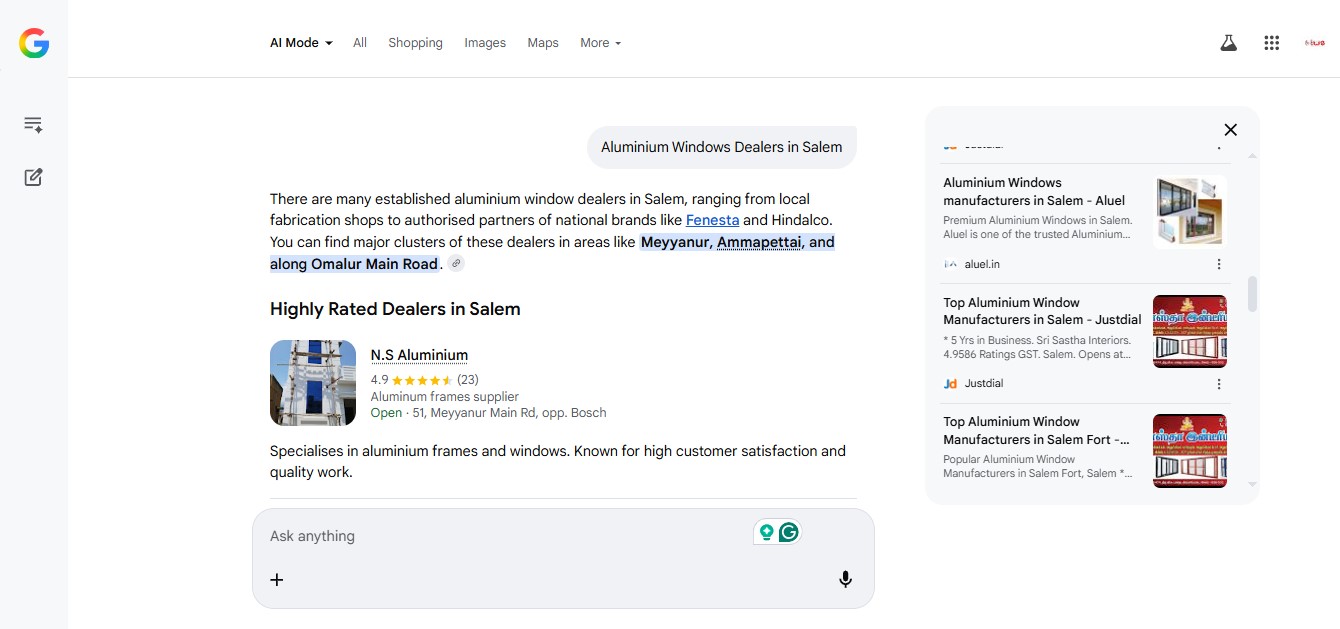Open options menu for Justdial source
The height and width of the screenshot is (629, 1340).
click(1219, 384)
